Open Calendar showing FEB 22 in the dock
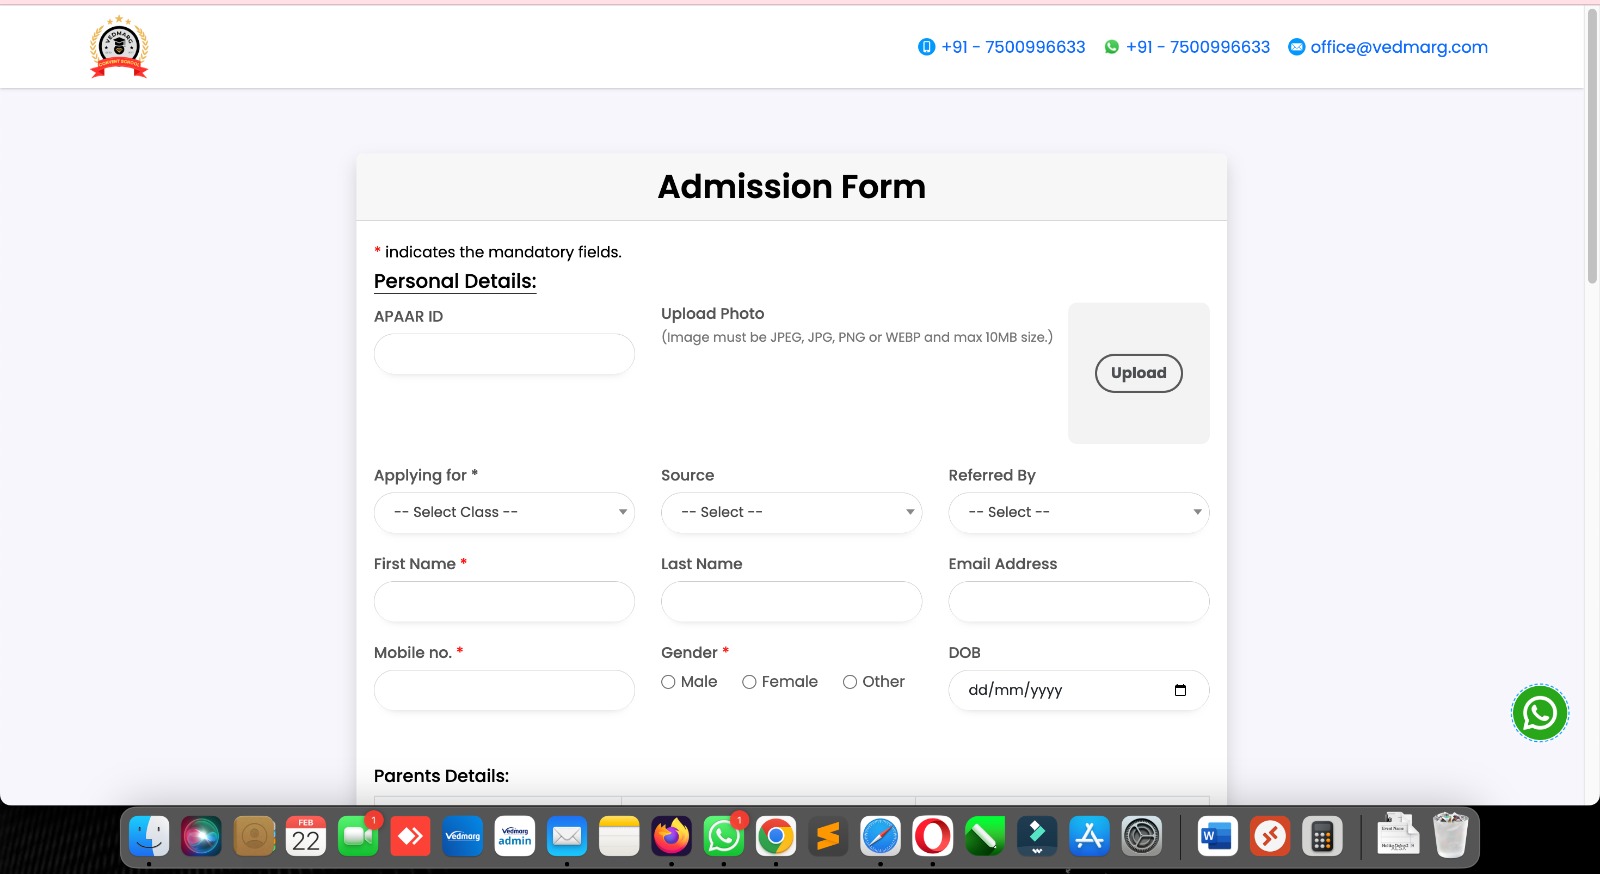Image resolution: width=1600 pixels, height=874 pixels. (x=306, y=836)
